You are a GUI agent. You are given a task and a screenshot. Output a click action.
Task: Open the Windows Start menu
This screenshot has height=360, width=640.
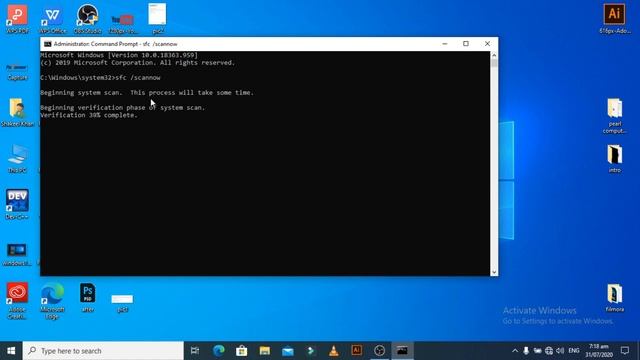pyautogui.click(x=11, y=351)
